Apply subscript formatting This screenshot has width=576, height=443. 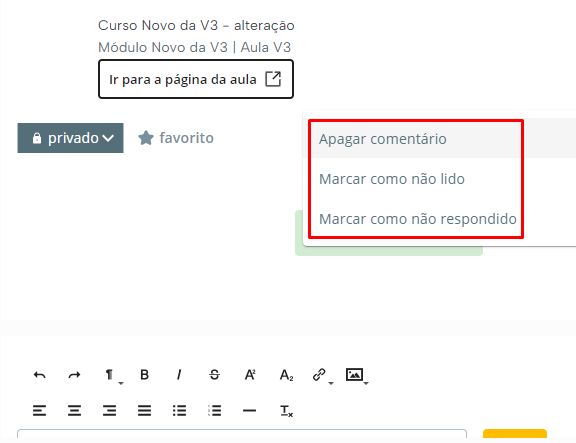[x=286, y=375]
